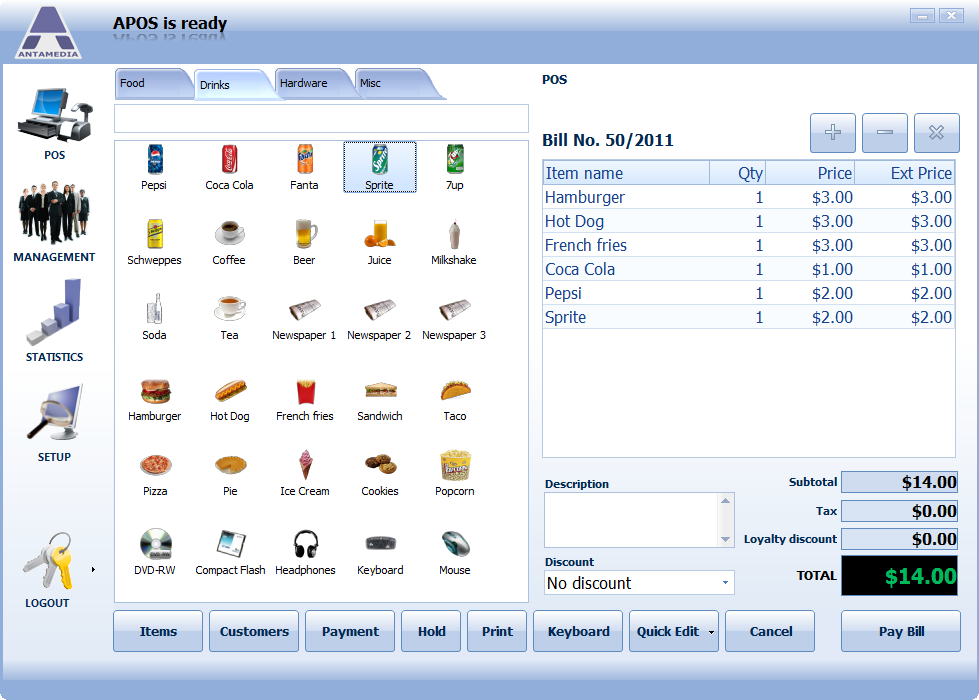979x700 pixels.
Task: Add Cookies to the order
Action: [x=380, y=475]
